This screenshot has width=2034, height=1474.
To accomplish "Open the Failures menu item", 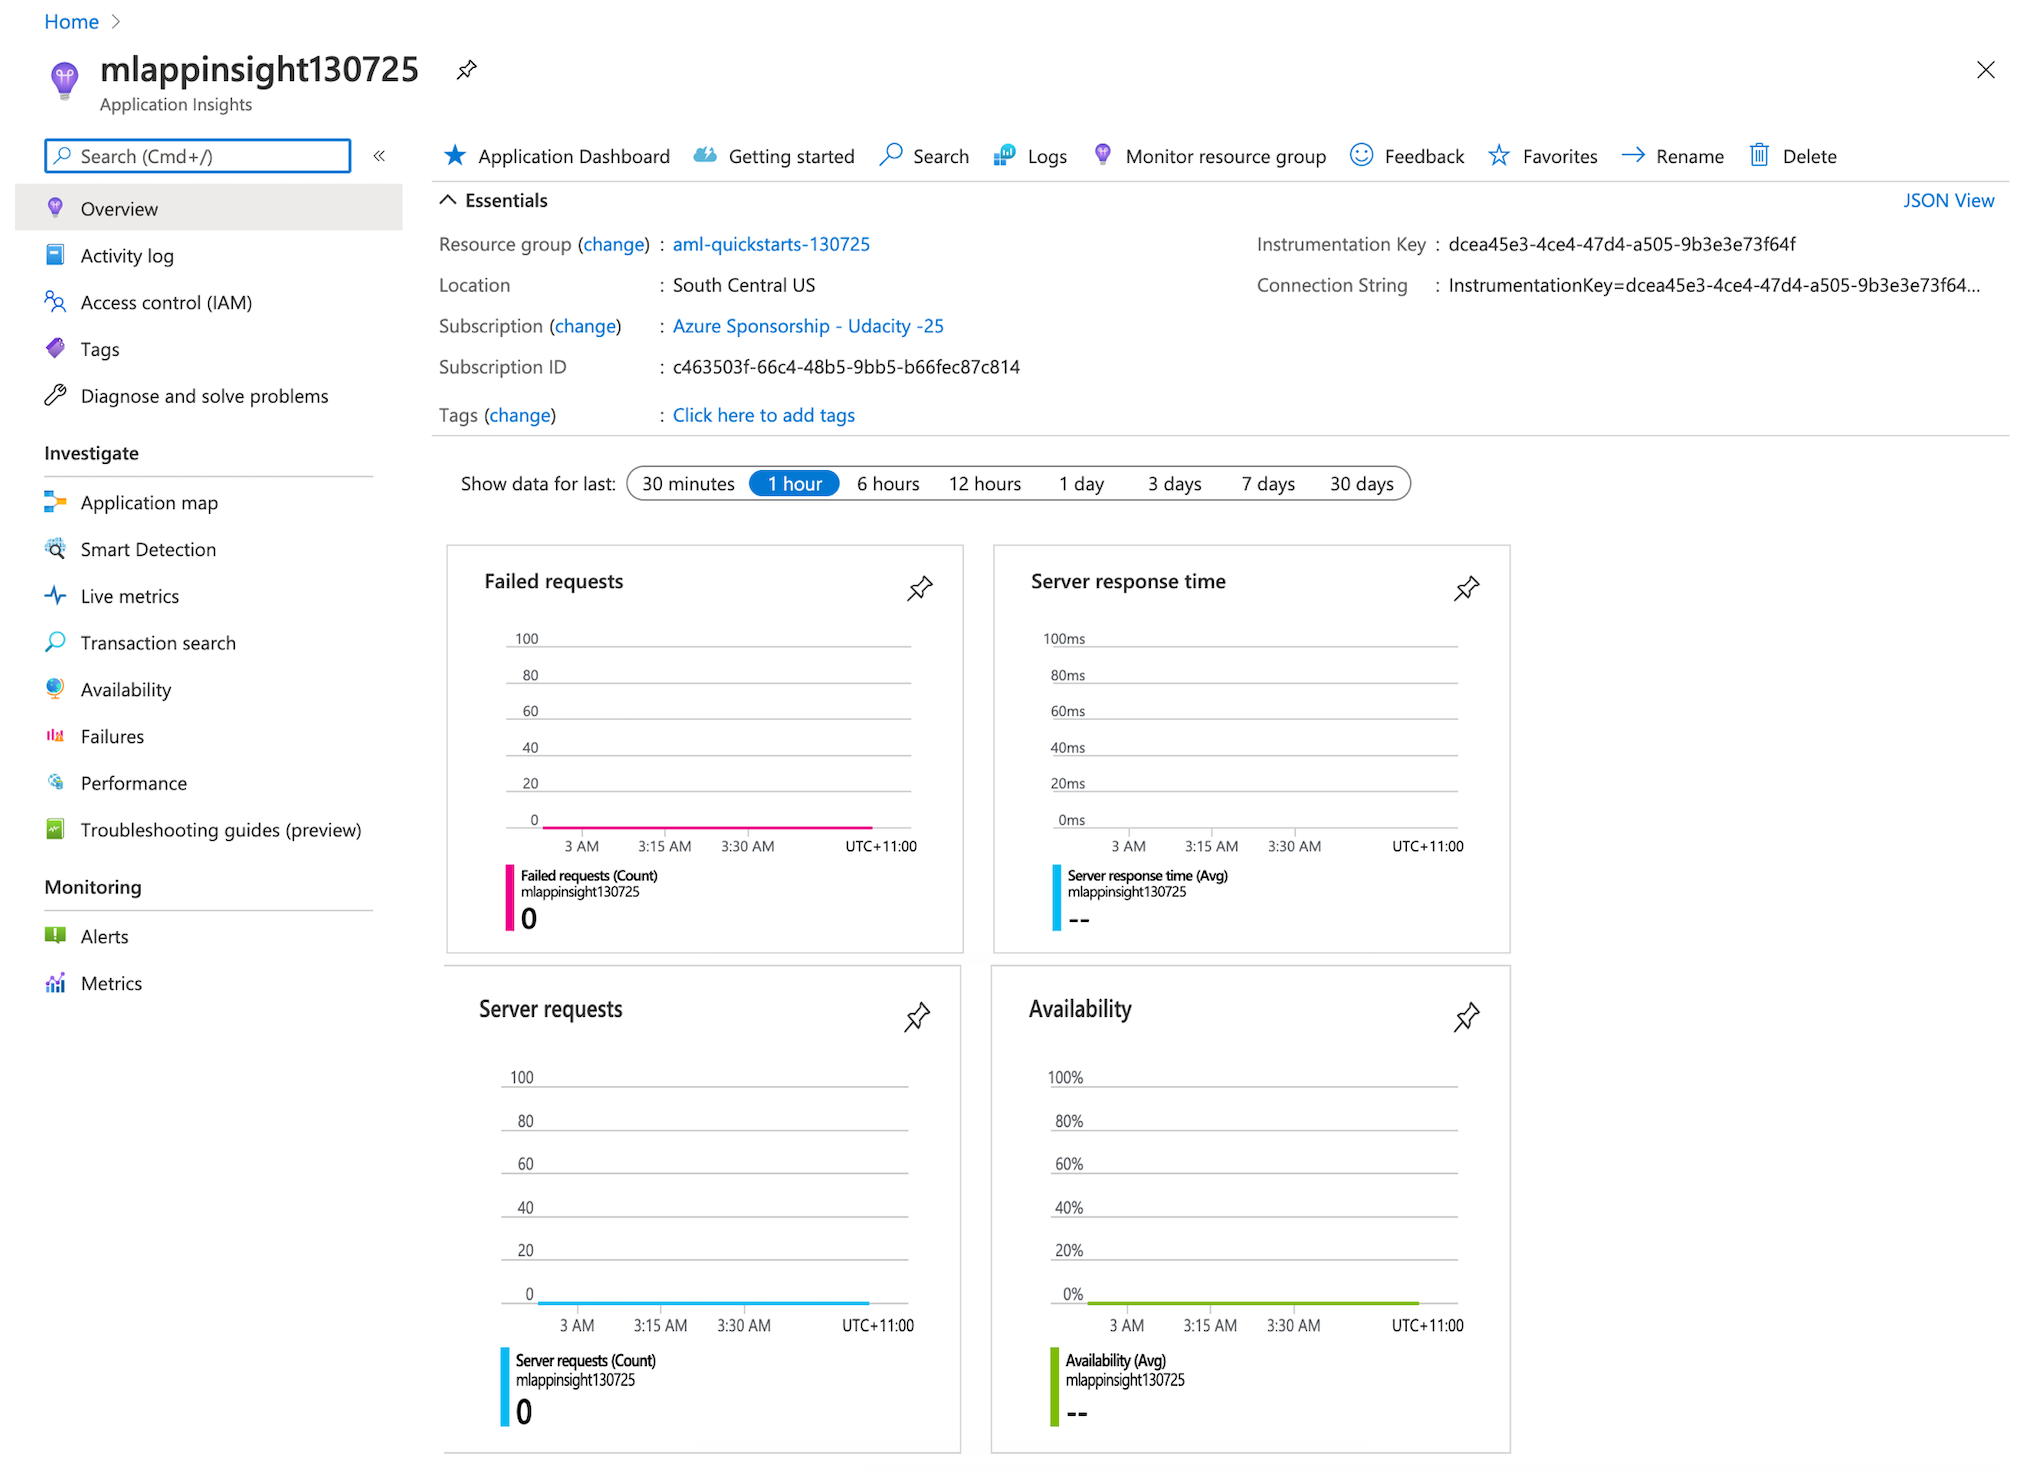I will (x=112, y=737).
